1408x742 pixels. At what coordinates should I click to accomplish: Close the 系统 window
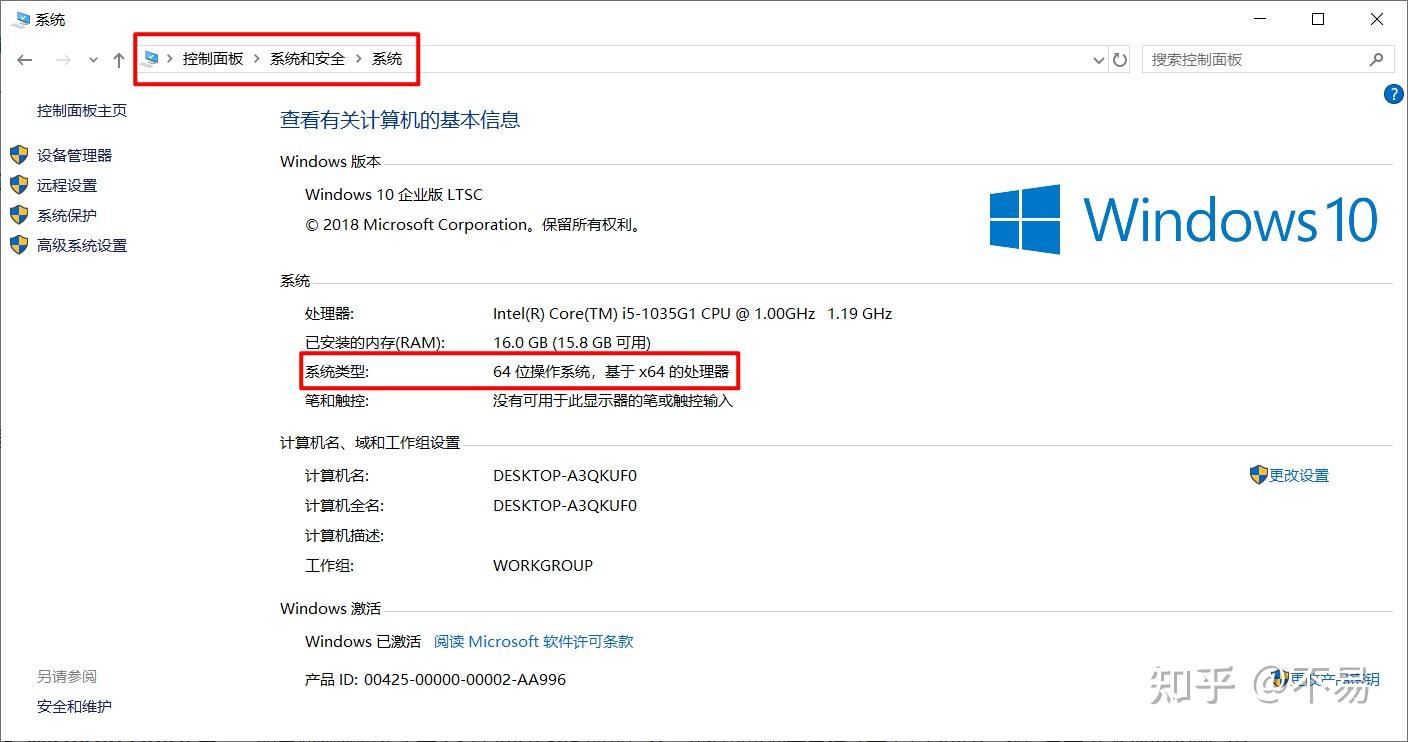(1377, 19)
